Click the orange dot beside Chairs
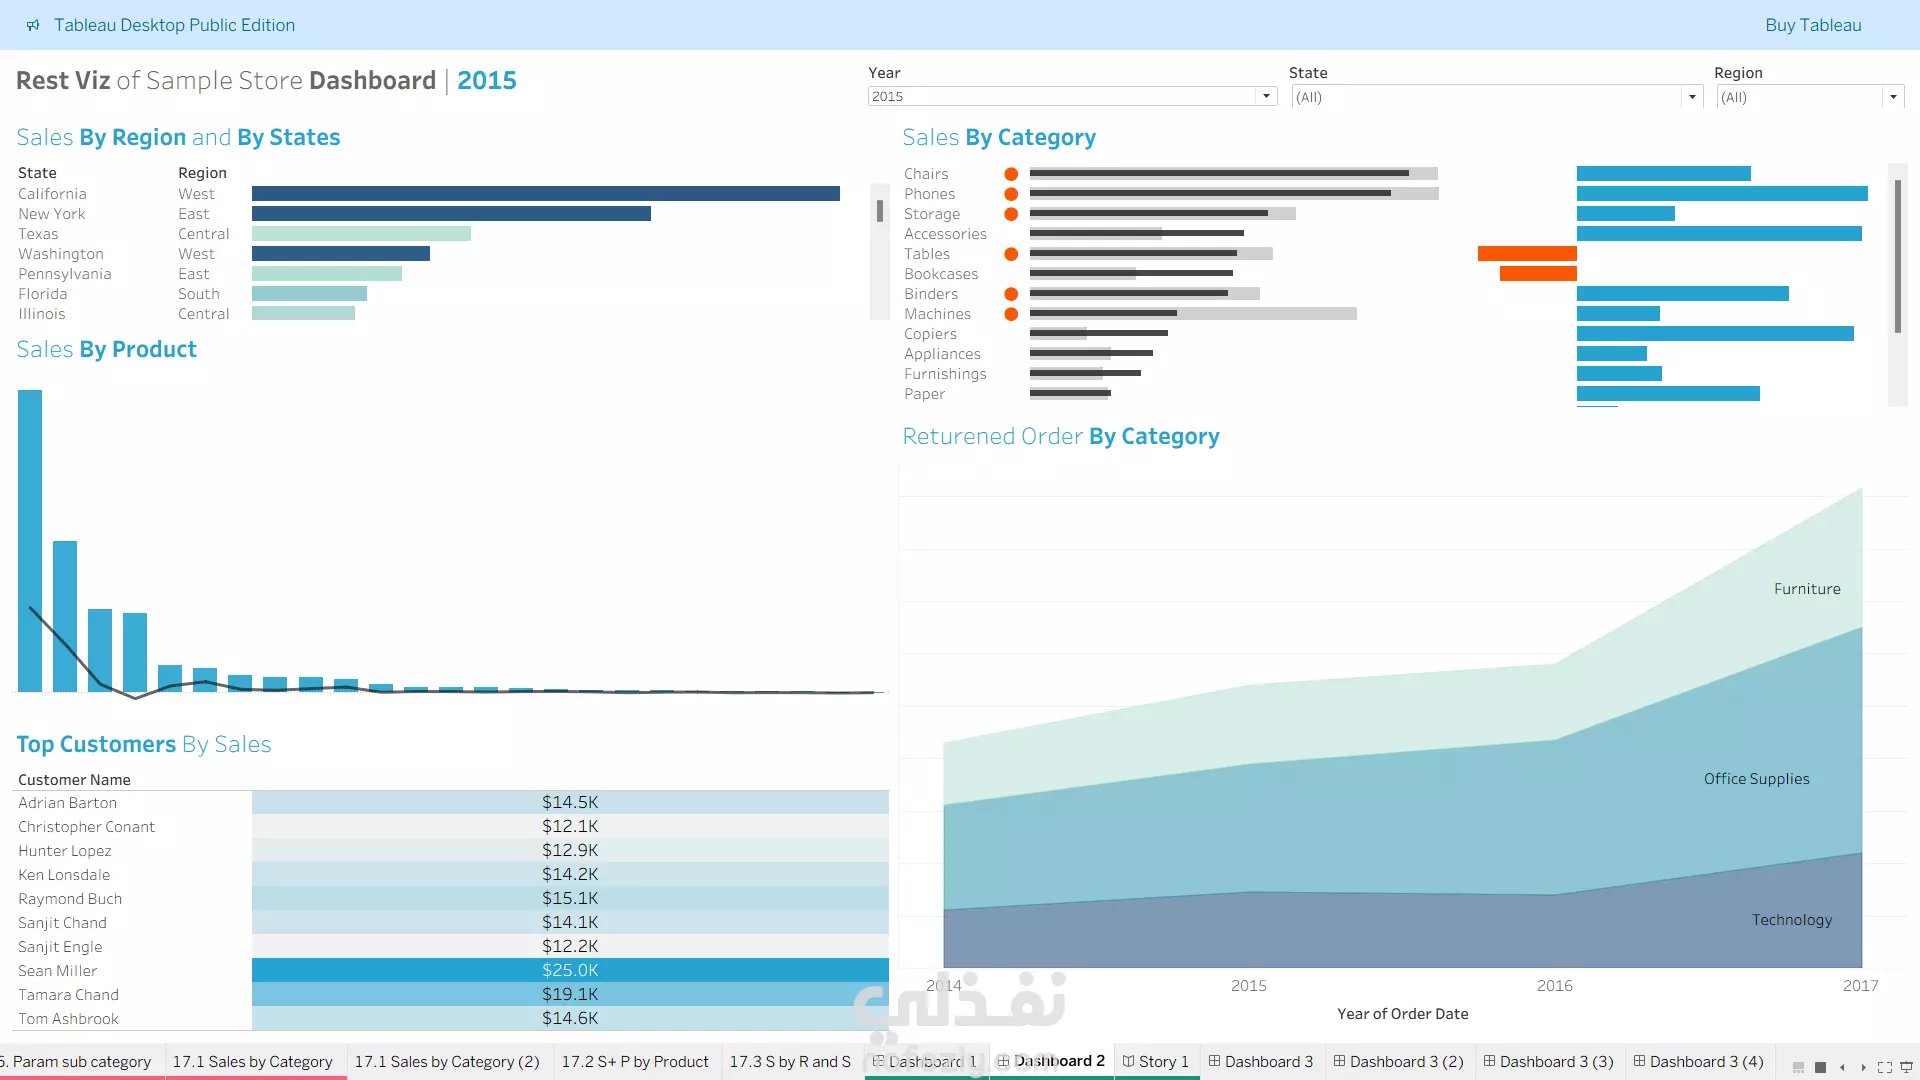Image resolution: width=1920 pixels, height=1080 pixels. pos(1011,174)
